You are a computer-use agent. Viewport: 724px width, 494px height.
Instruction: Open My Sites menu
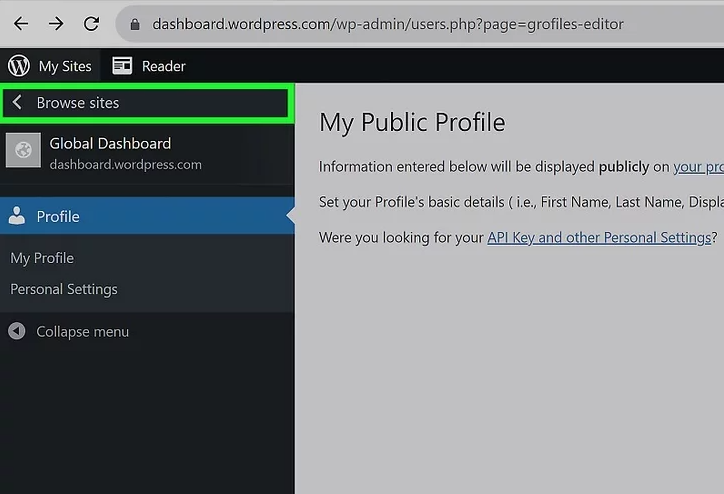coord(50,66)
